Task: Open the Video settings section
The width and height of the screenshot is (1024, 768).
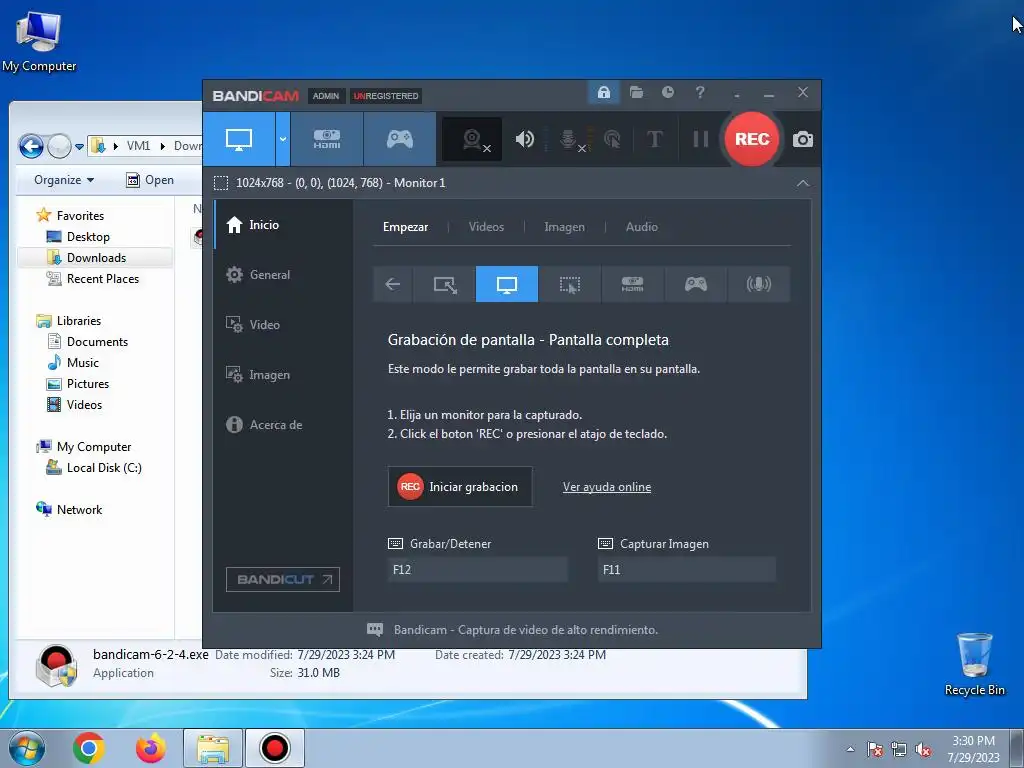Action: pos(283,325)
